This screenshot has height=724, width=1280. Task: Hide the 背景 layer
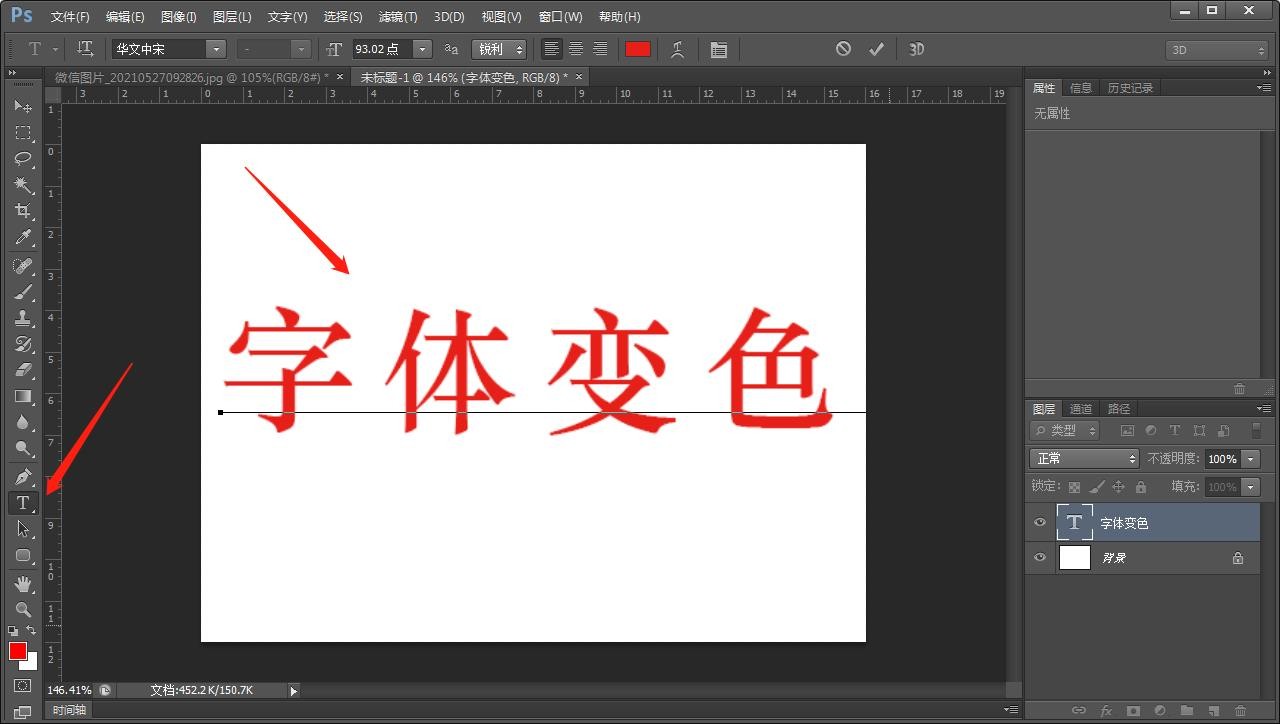point(1040,557)
